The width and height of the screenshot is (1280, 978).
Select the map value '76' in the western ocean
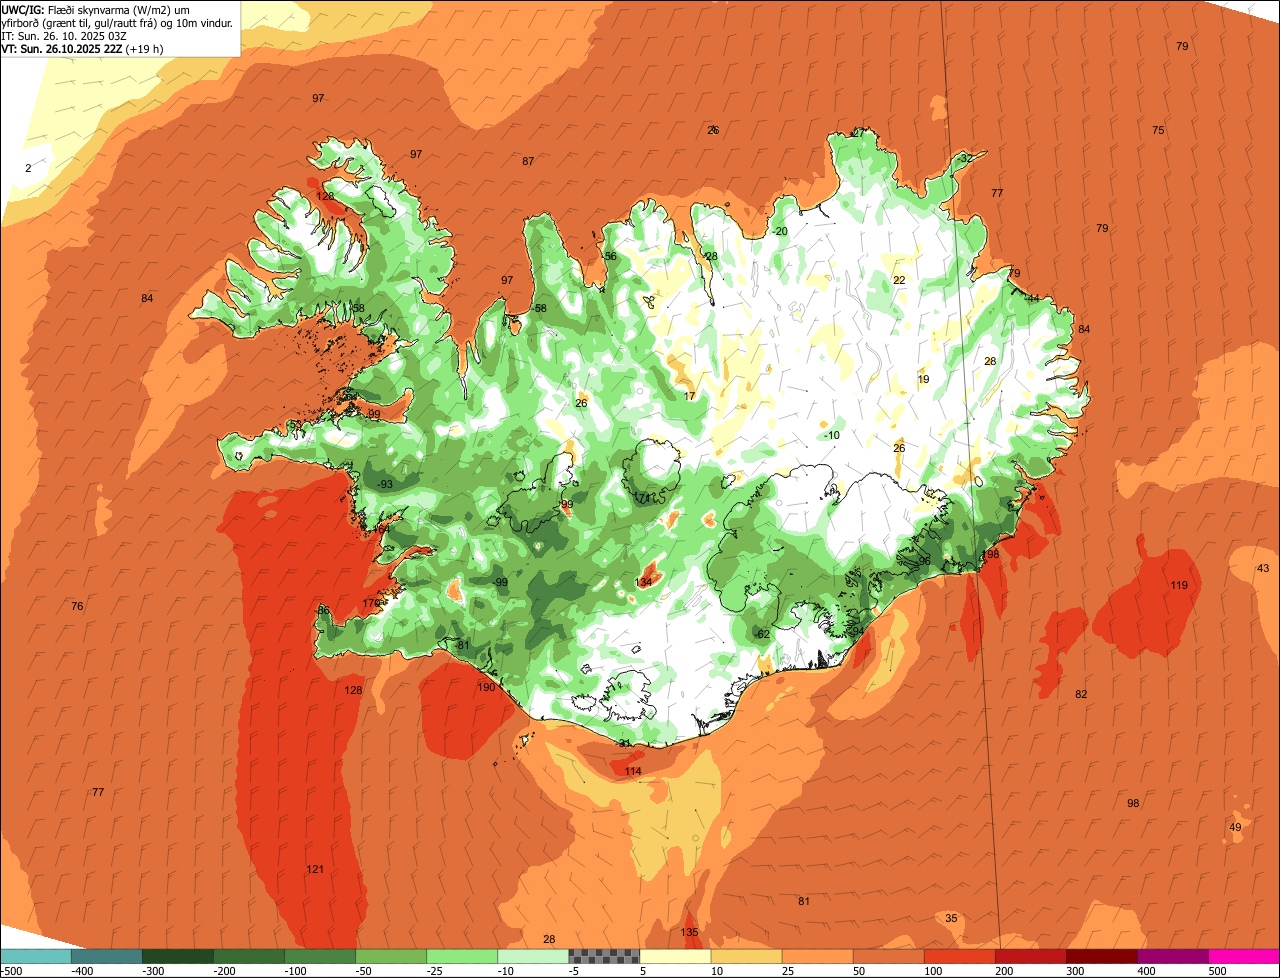[77, 606]
